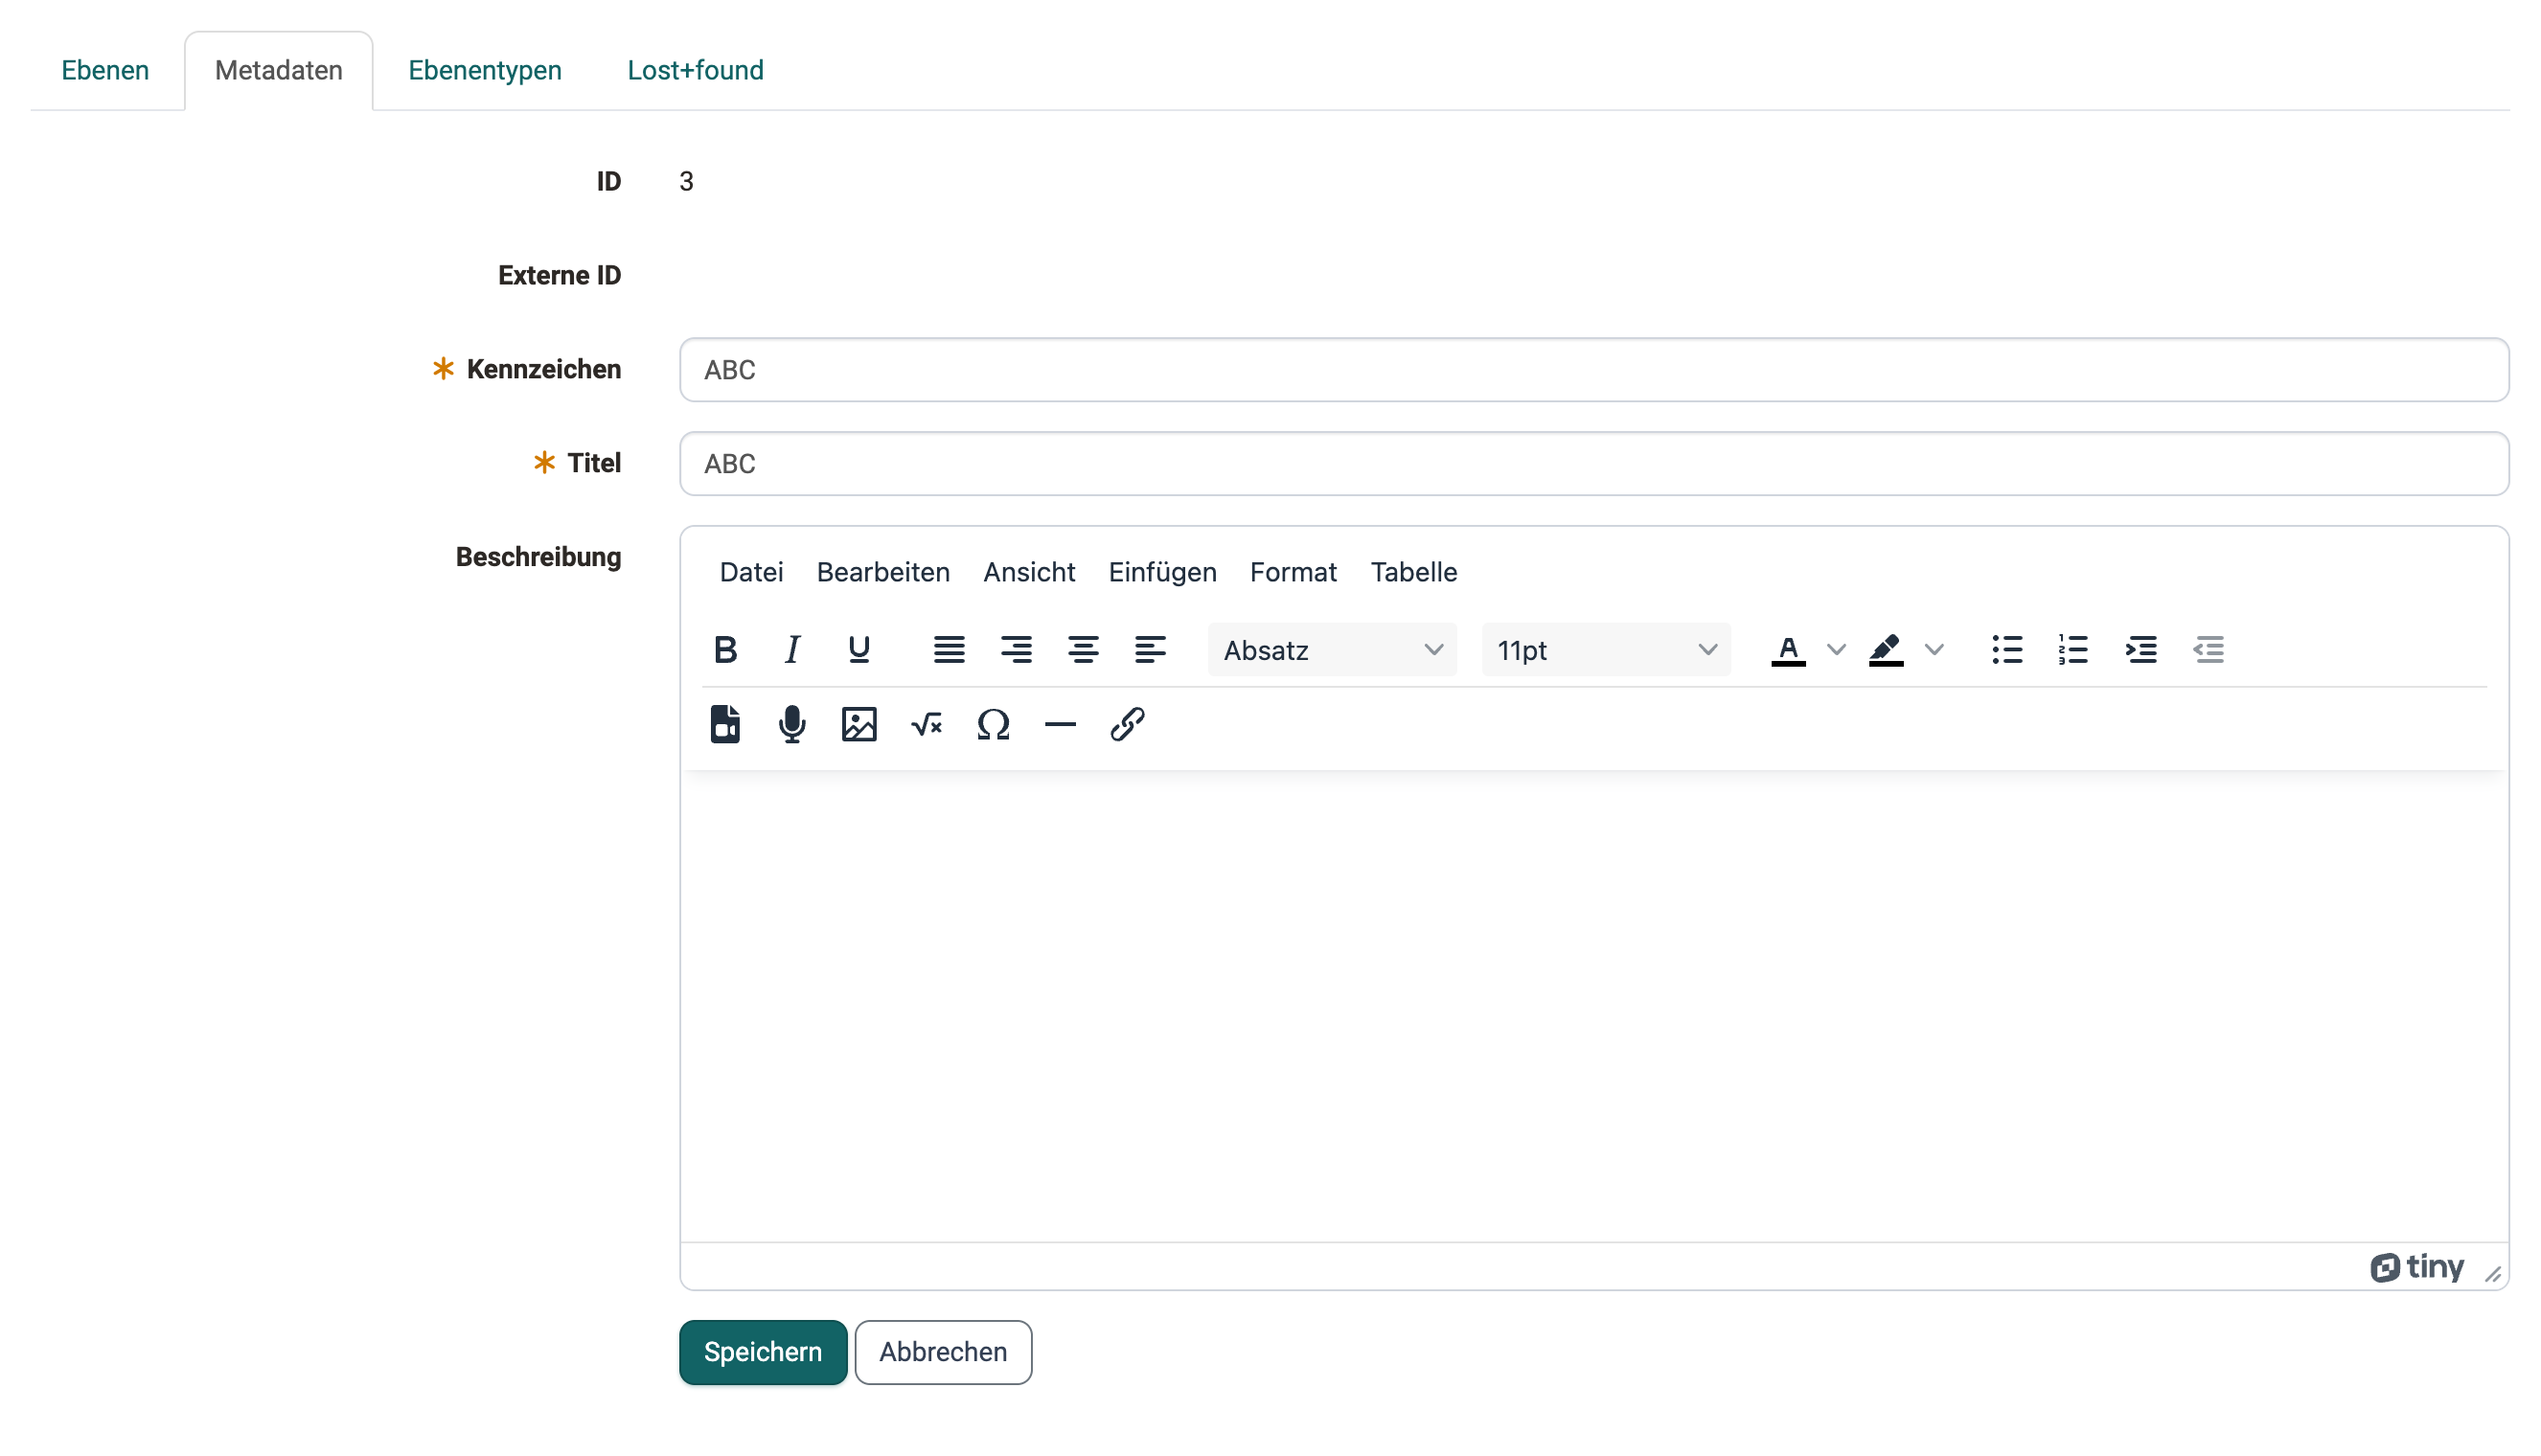
Task: Open the tiny logo link
Action: click(x=2416, y=1267)
